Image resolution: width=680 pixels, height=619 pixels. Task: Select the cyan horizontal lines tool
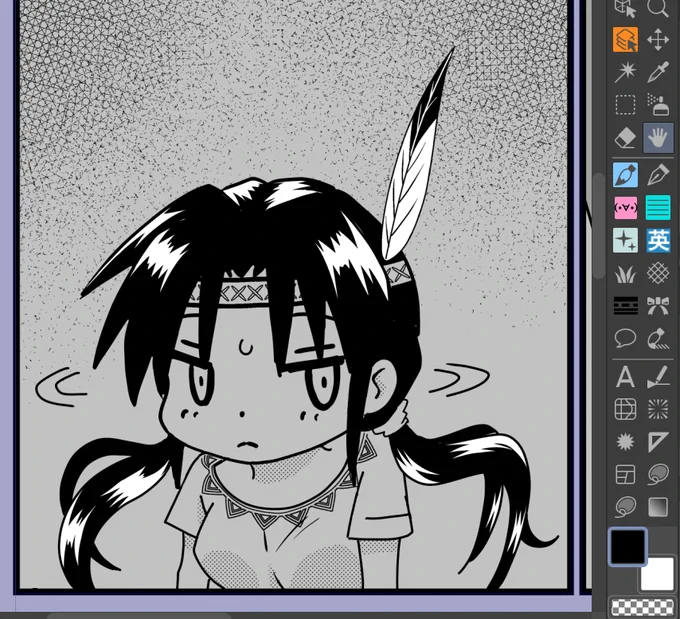coord(658,208)
